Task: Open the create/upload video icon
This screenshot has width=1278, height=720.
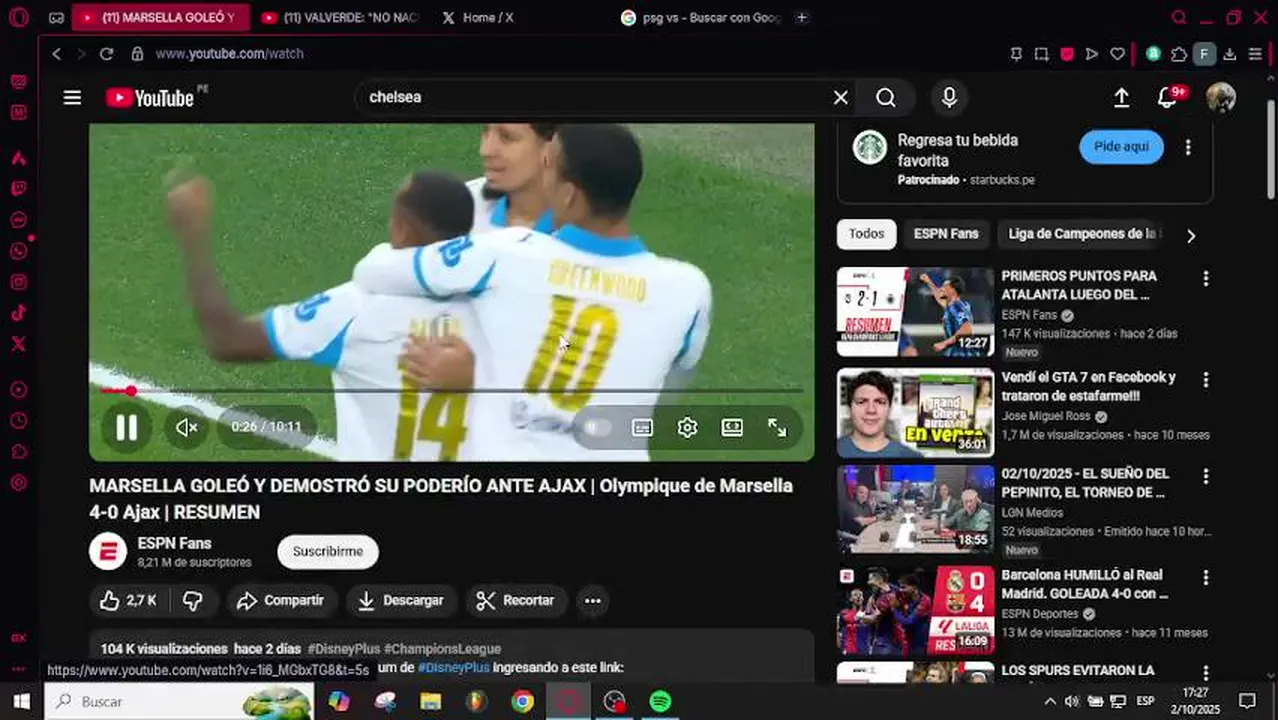Action: [x=1122, y=97]
